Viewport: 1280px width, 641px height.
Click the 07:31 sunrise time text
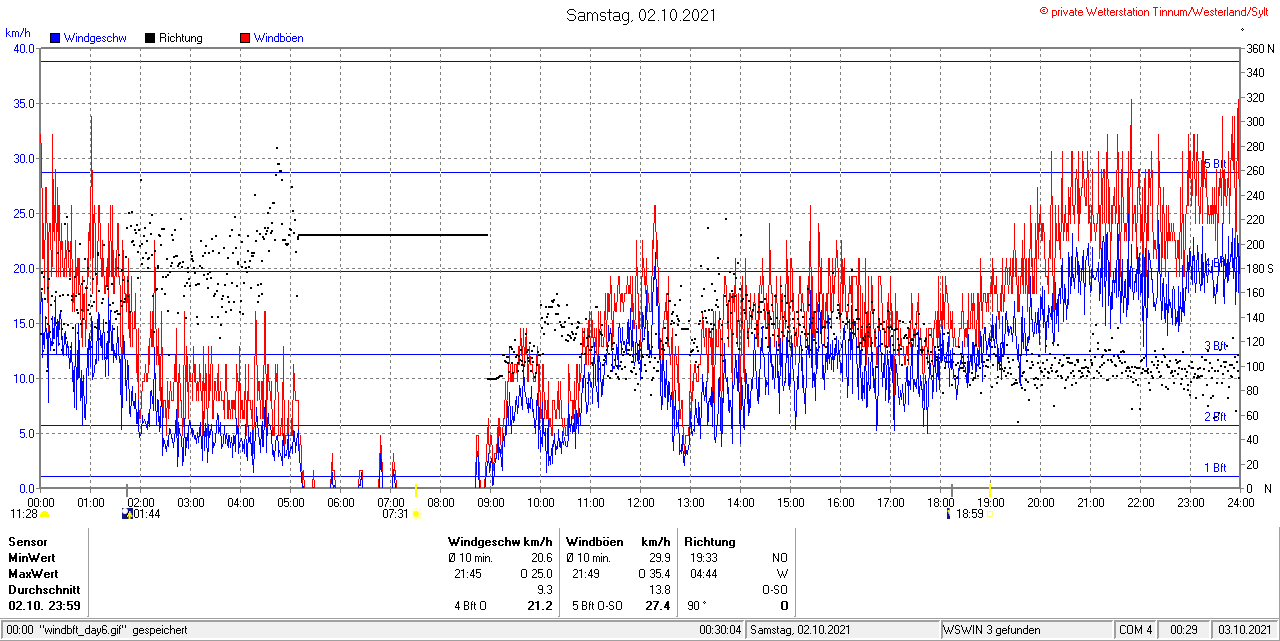point(395,514)
